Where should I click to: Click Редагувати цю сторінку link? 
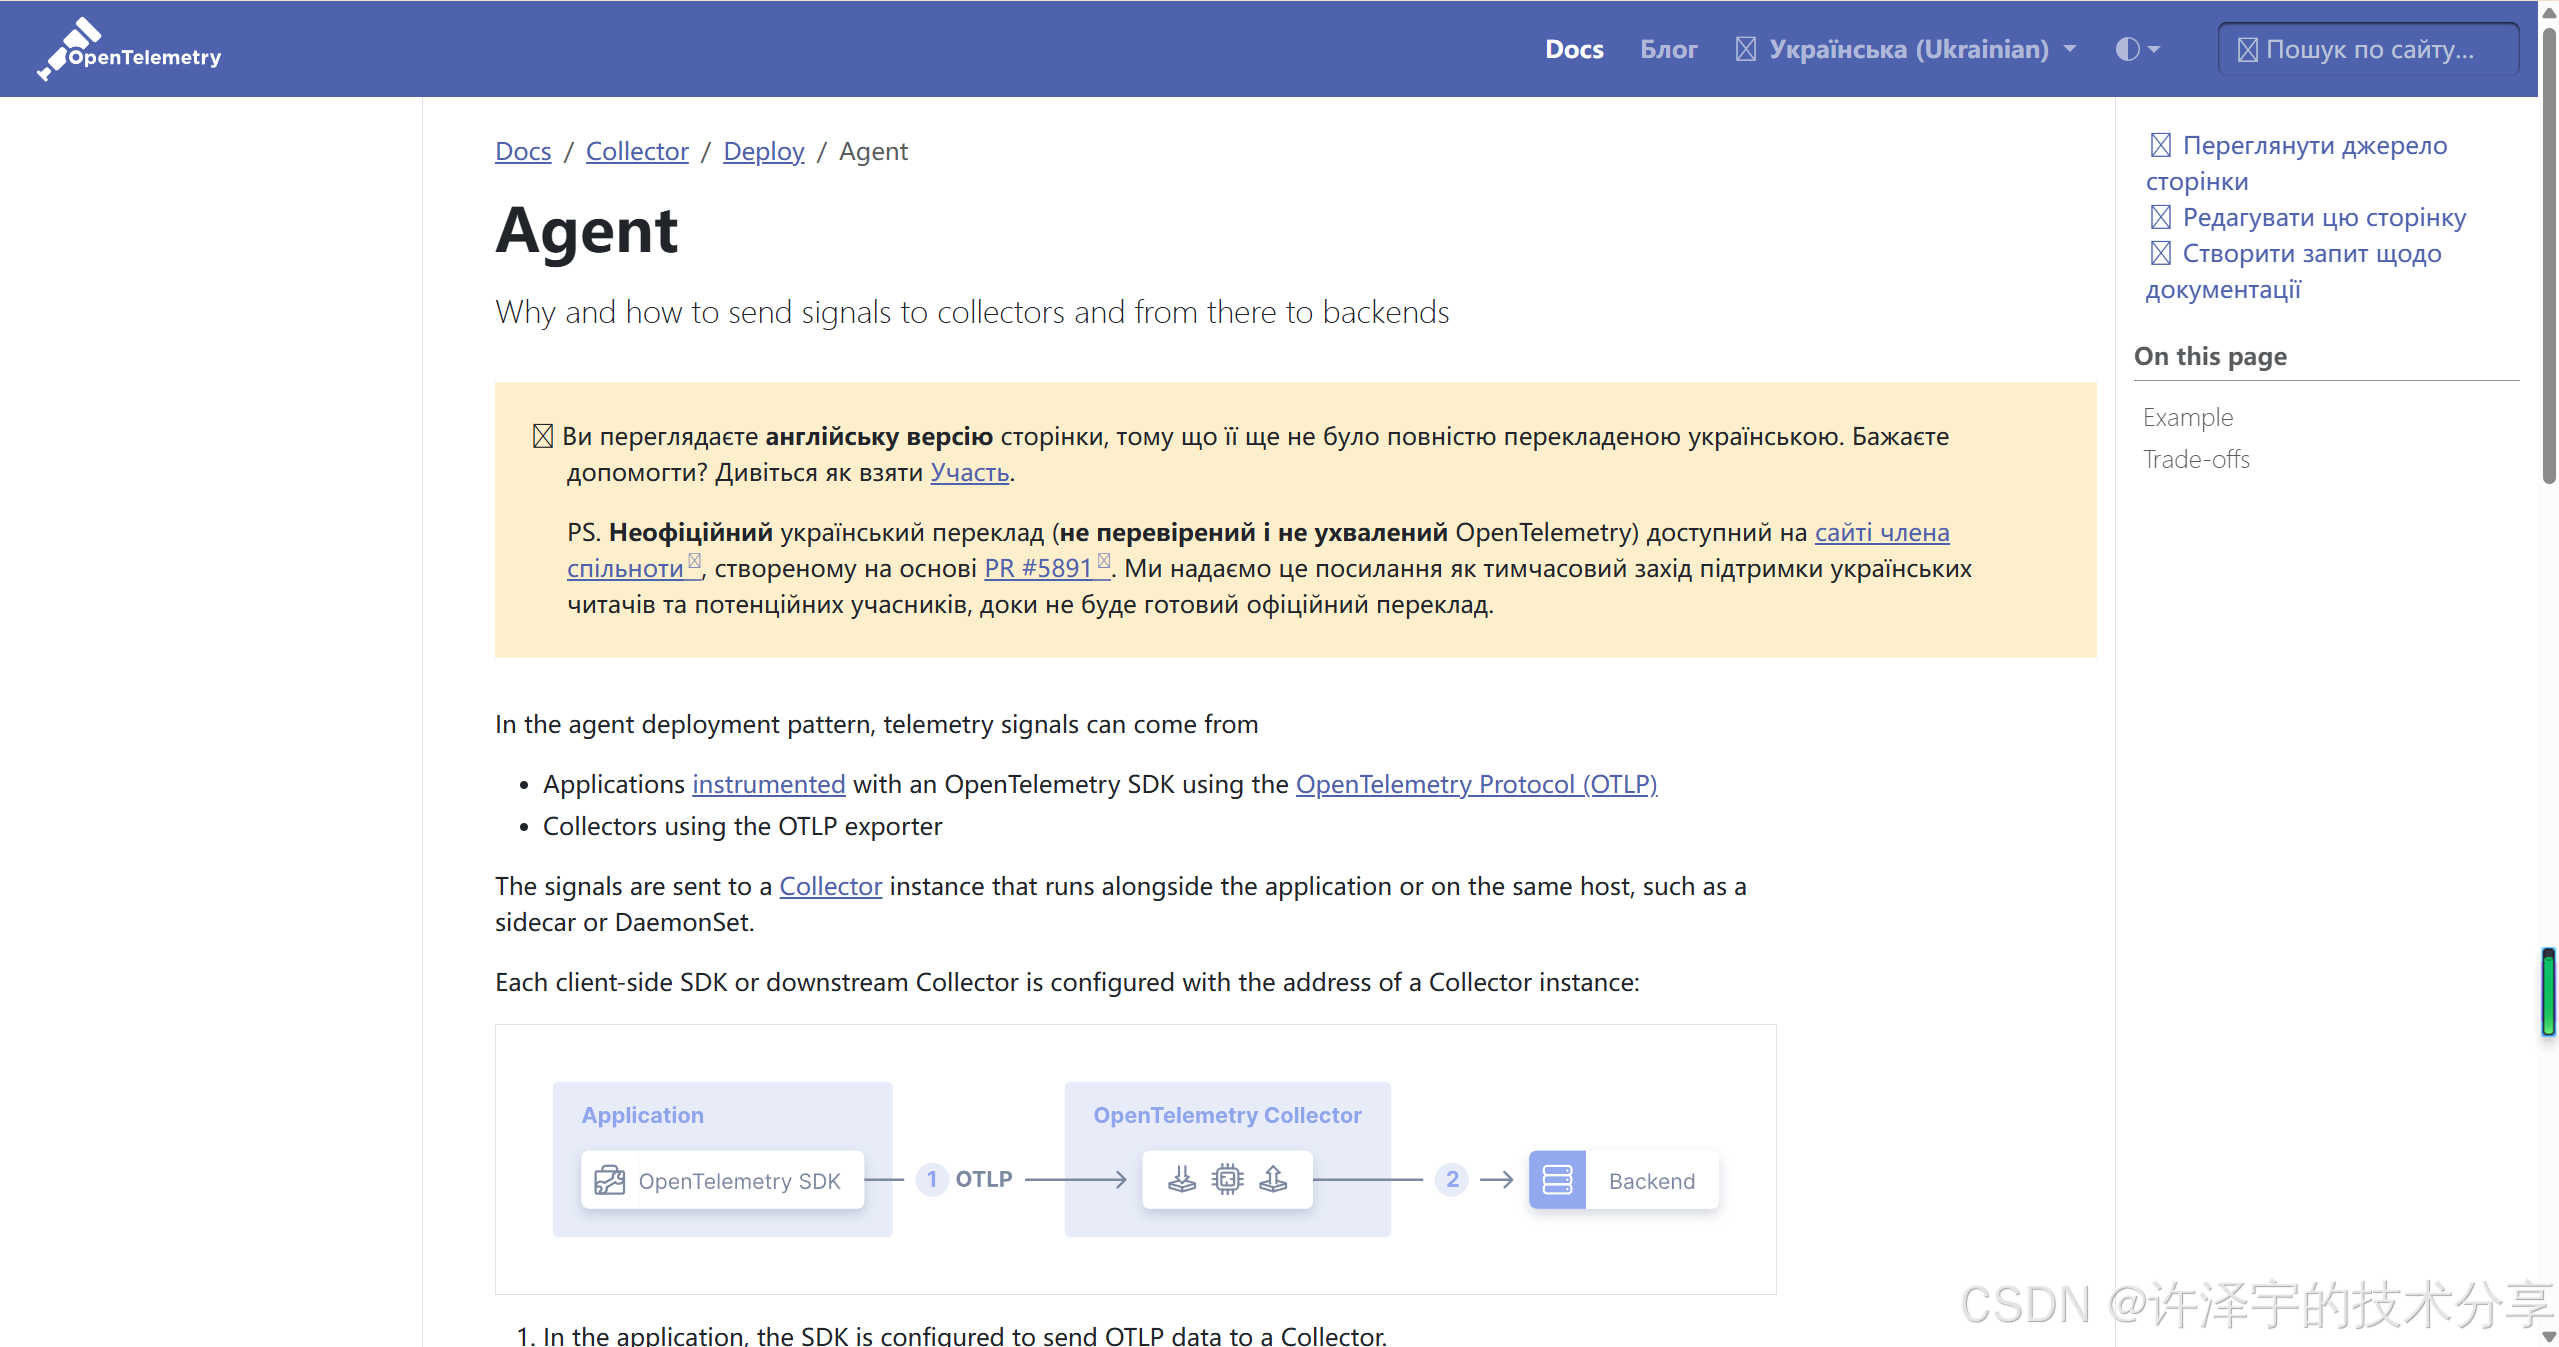click(2323, 217)
